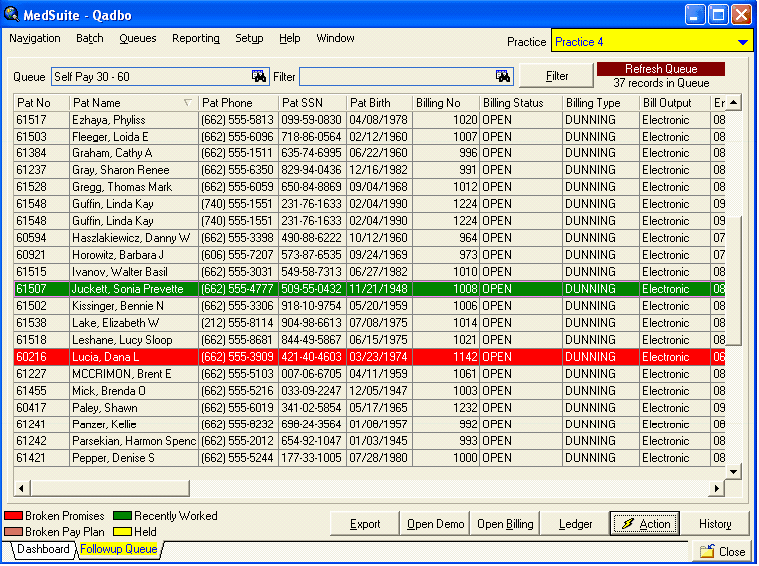
Task: Click the binoculars icon in Filter field
Action: click(503, 76)
